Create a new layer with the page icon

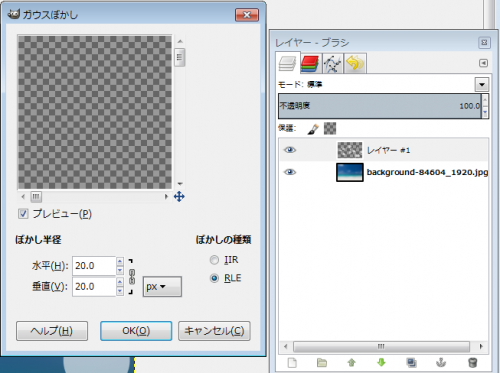click(x=292, y=363)
